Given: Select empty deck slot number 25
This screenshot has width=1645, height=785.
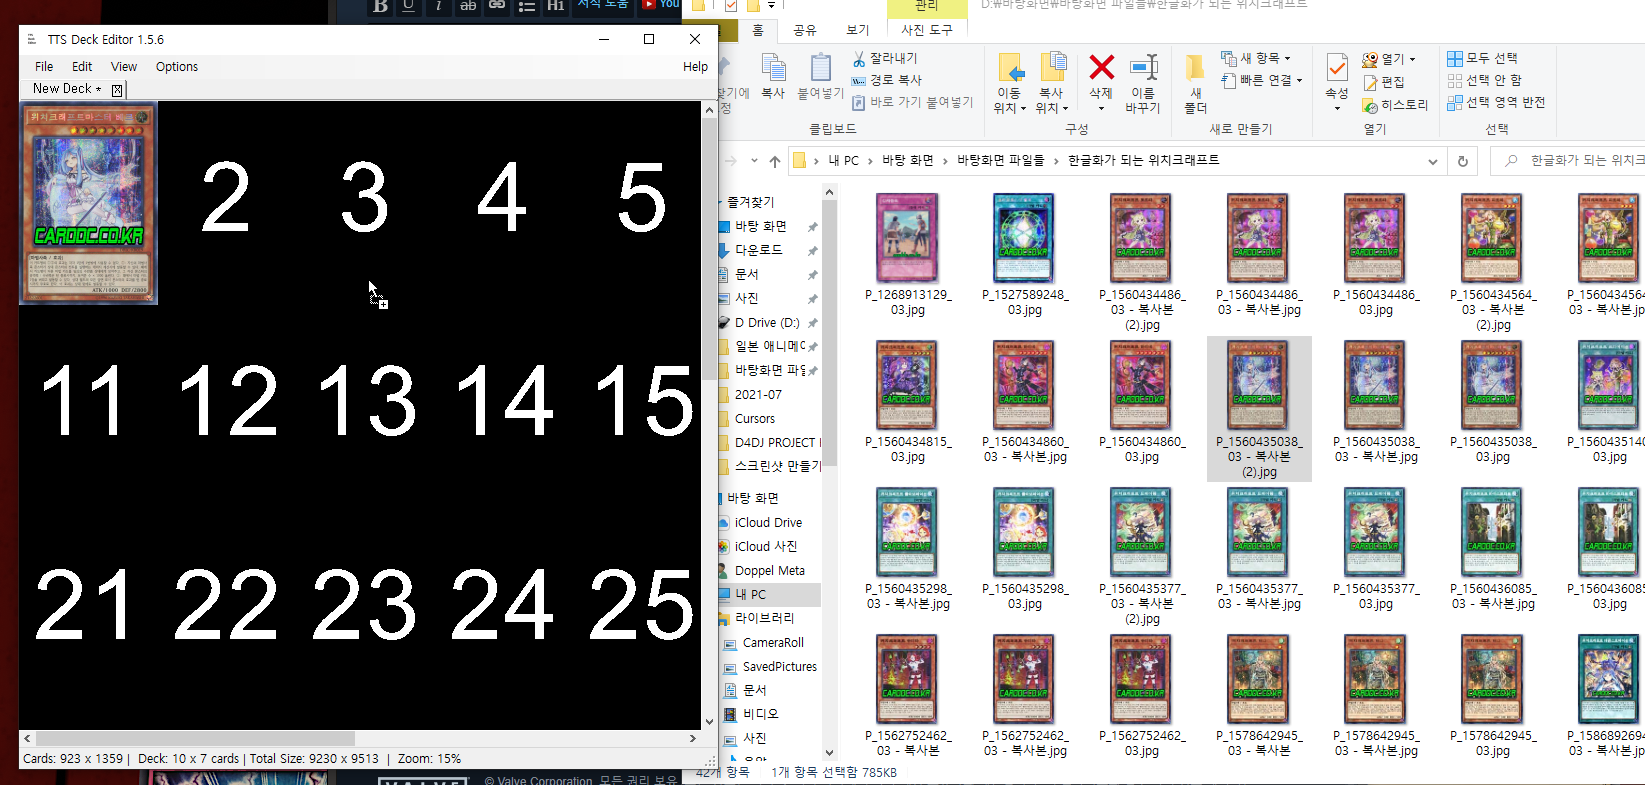Looking at the screenshot, I should 641,604.
